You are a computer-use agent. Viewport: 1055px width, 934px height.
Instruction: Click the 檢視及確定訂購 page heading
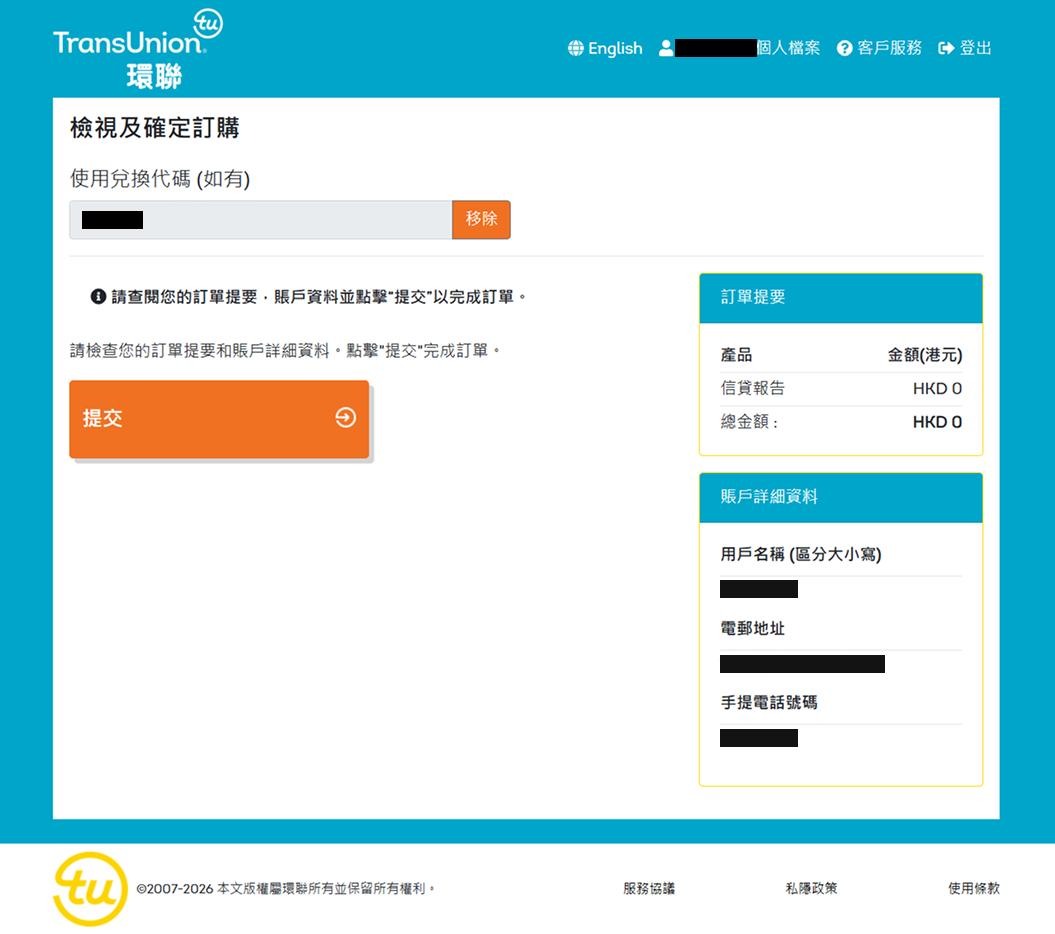(x=155, y=128)
